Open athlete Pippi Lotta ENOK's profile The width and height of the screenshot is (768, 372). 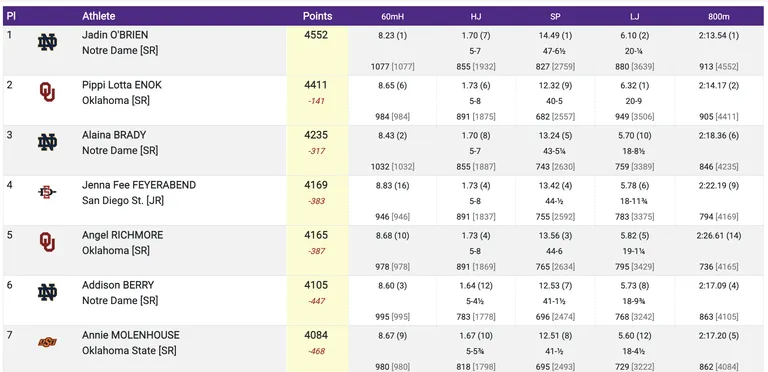[121, 85]
